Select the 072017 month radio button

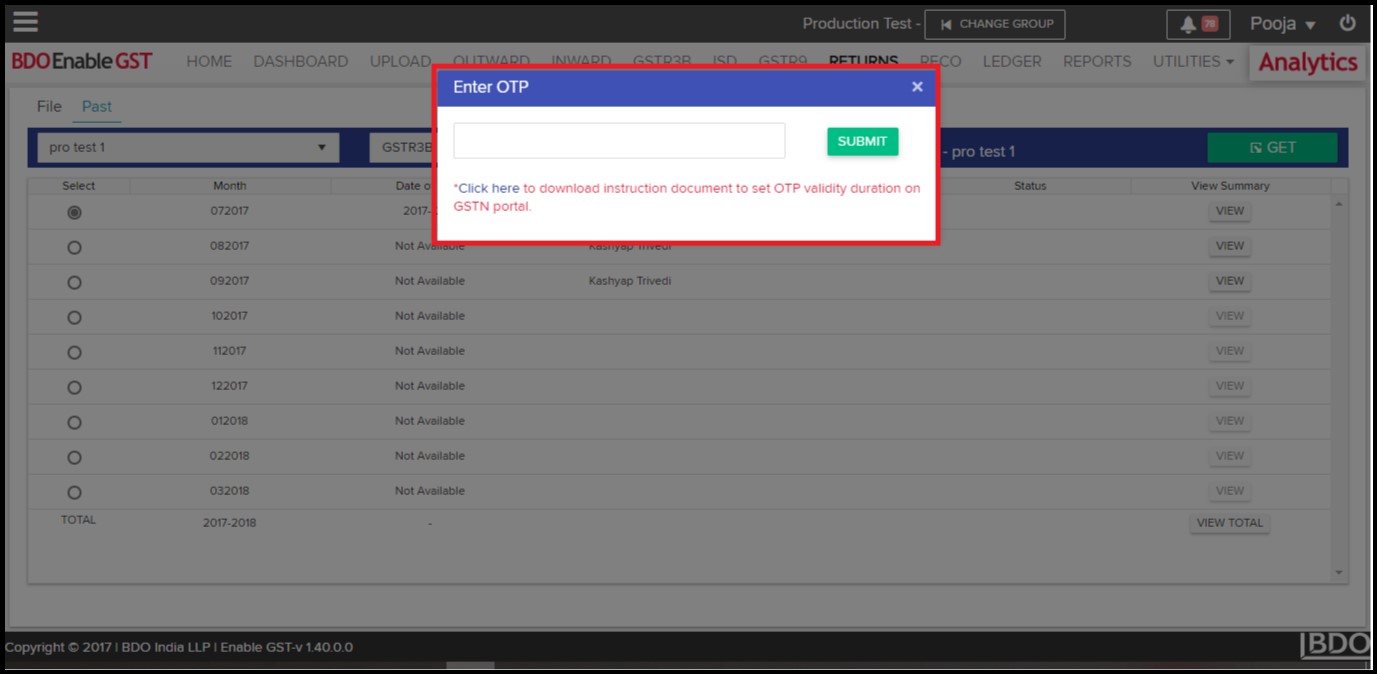(74, 212)
